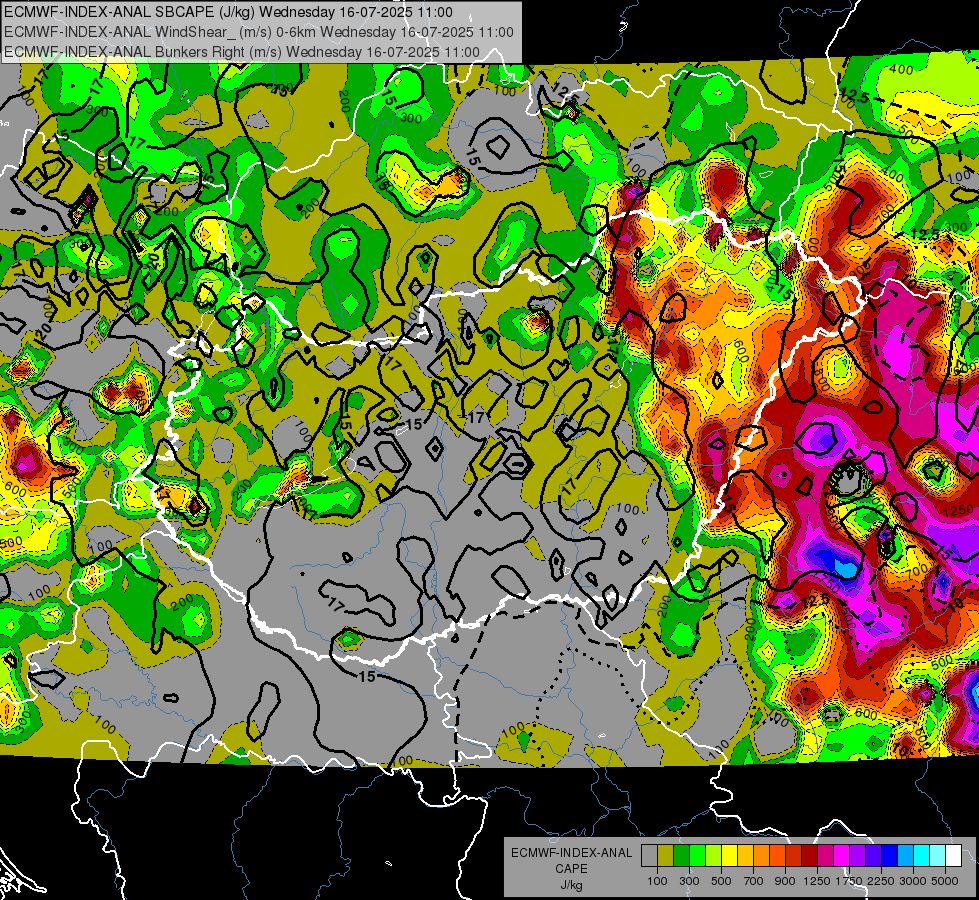Select the 1250 value below legend bar
The height and width of the screenshot is (900, 979).
pyautogui.click(x=817, y=881)
